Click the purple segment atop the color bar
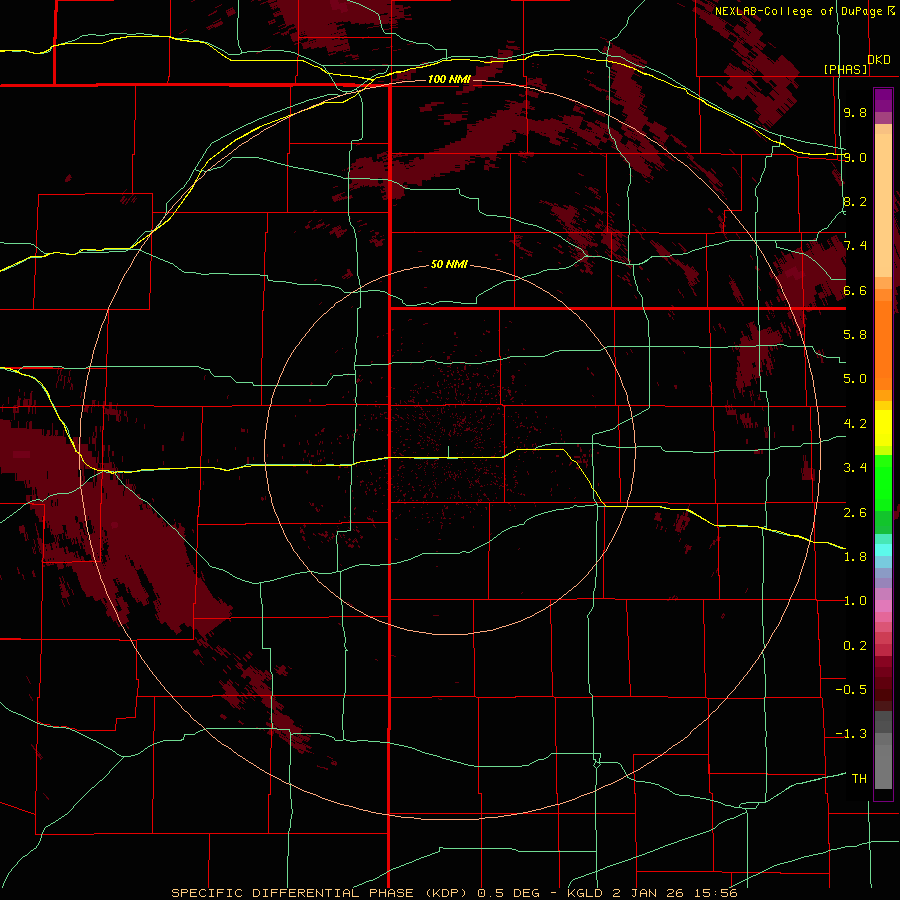Image resolution: width=900 pixels, height=900 pixels. 883,100
